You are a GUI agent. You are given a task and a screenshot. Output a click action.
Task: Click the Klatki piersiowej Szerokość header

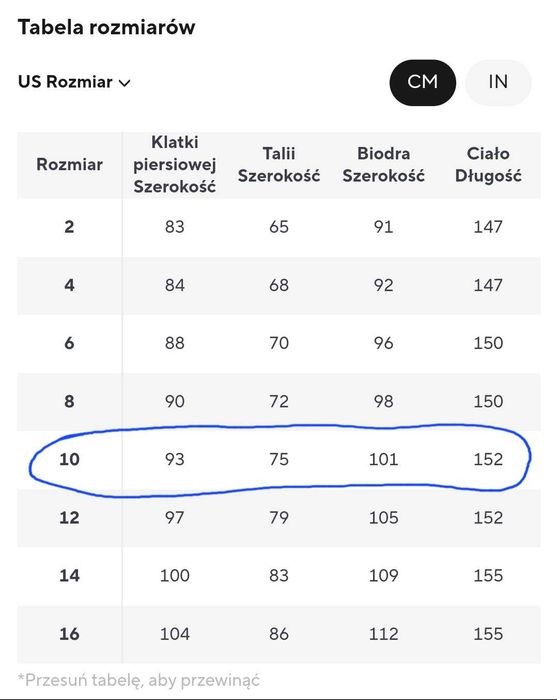pos(175,164)
